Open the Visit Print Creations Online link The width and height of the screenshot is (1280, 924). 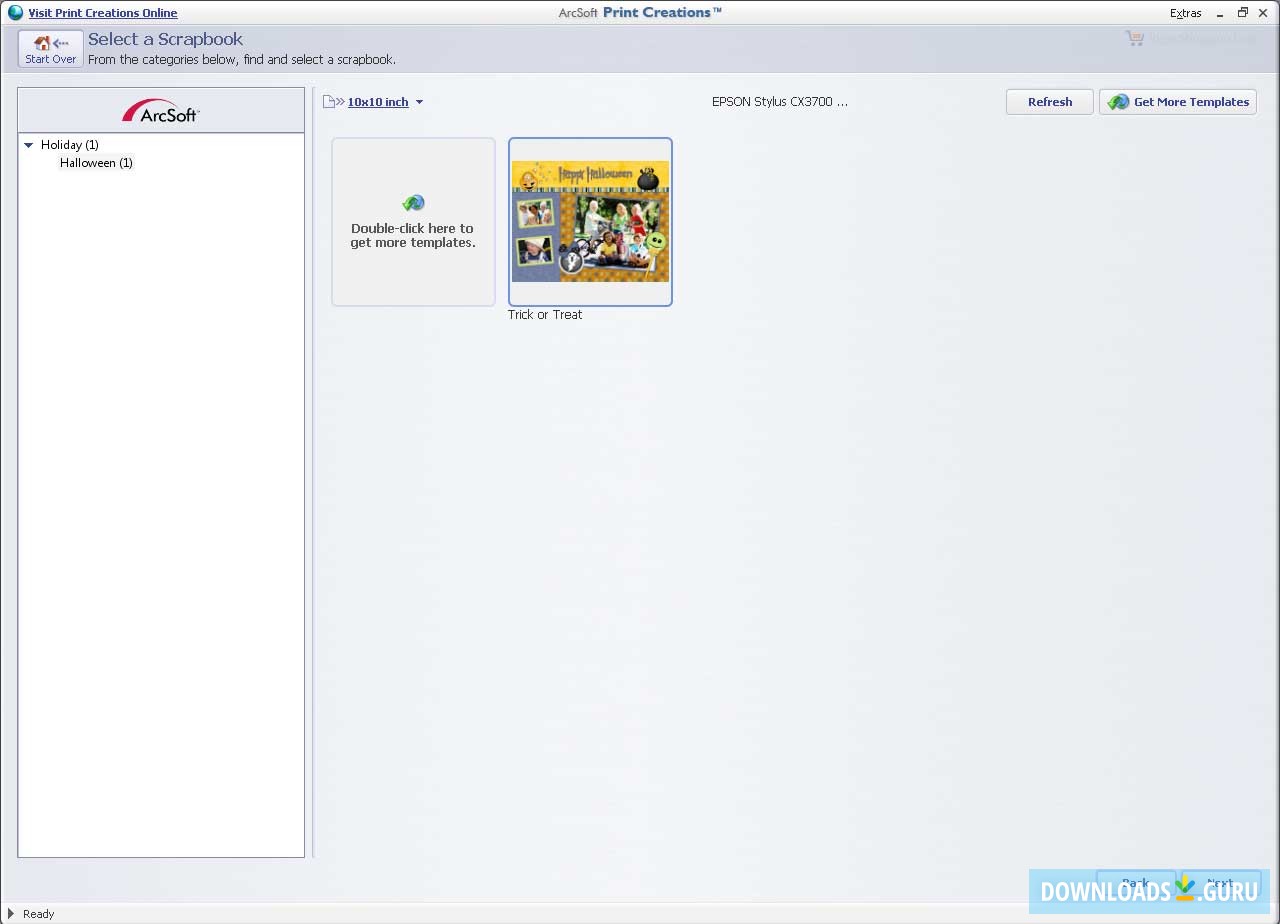(103, 13)
